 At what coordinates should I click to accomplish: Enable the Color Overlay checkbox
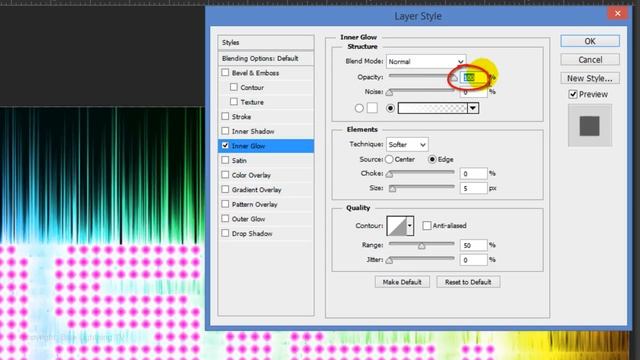click(x=225, y=175)
